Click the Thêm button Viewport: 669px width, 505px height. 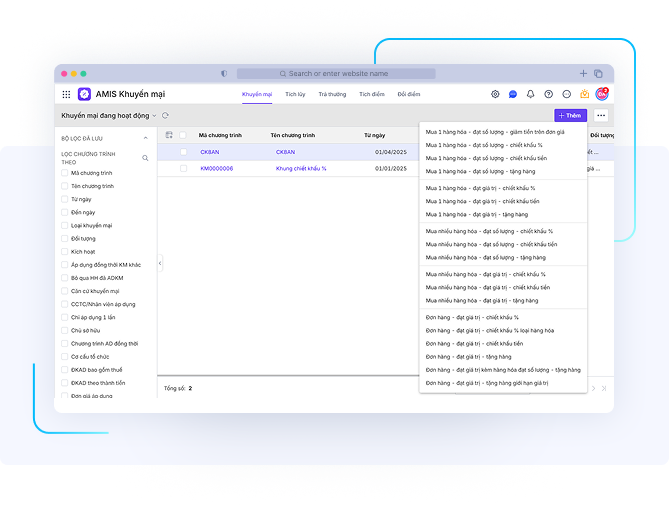(570, 116)
